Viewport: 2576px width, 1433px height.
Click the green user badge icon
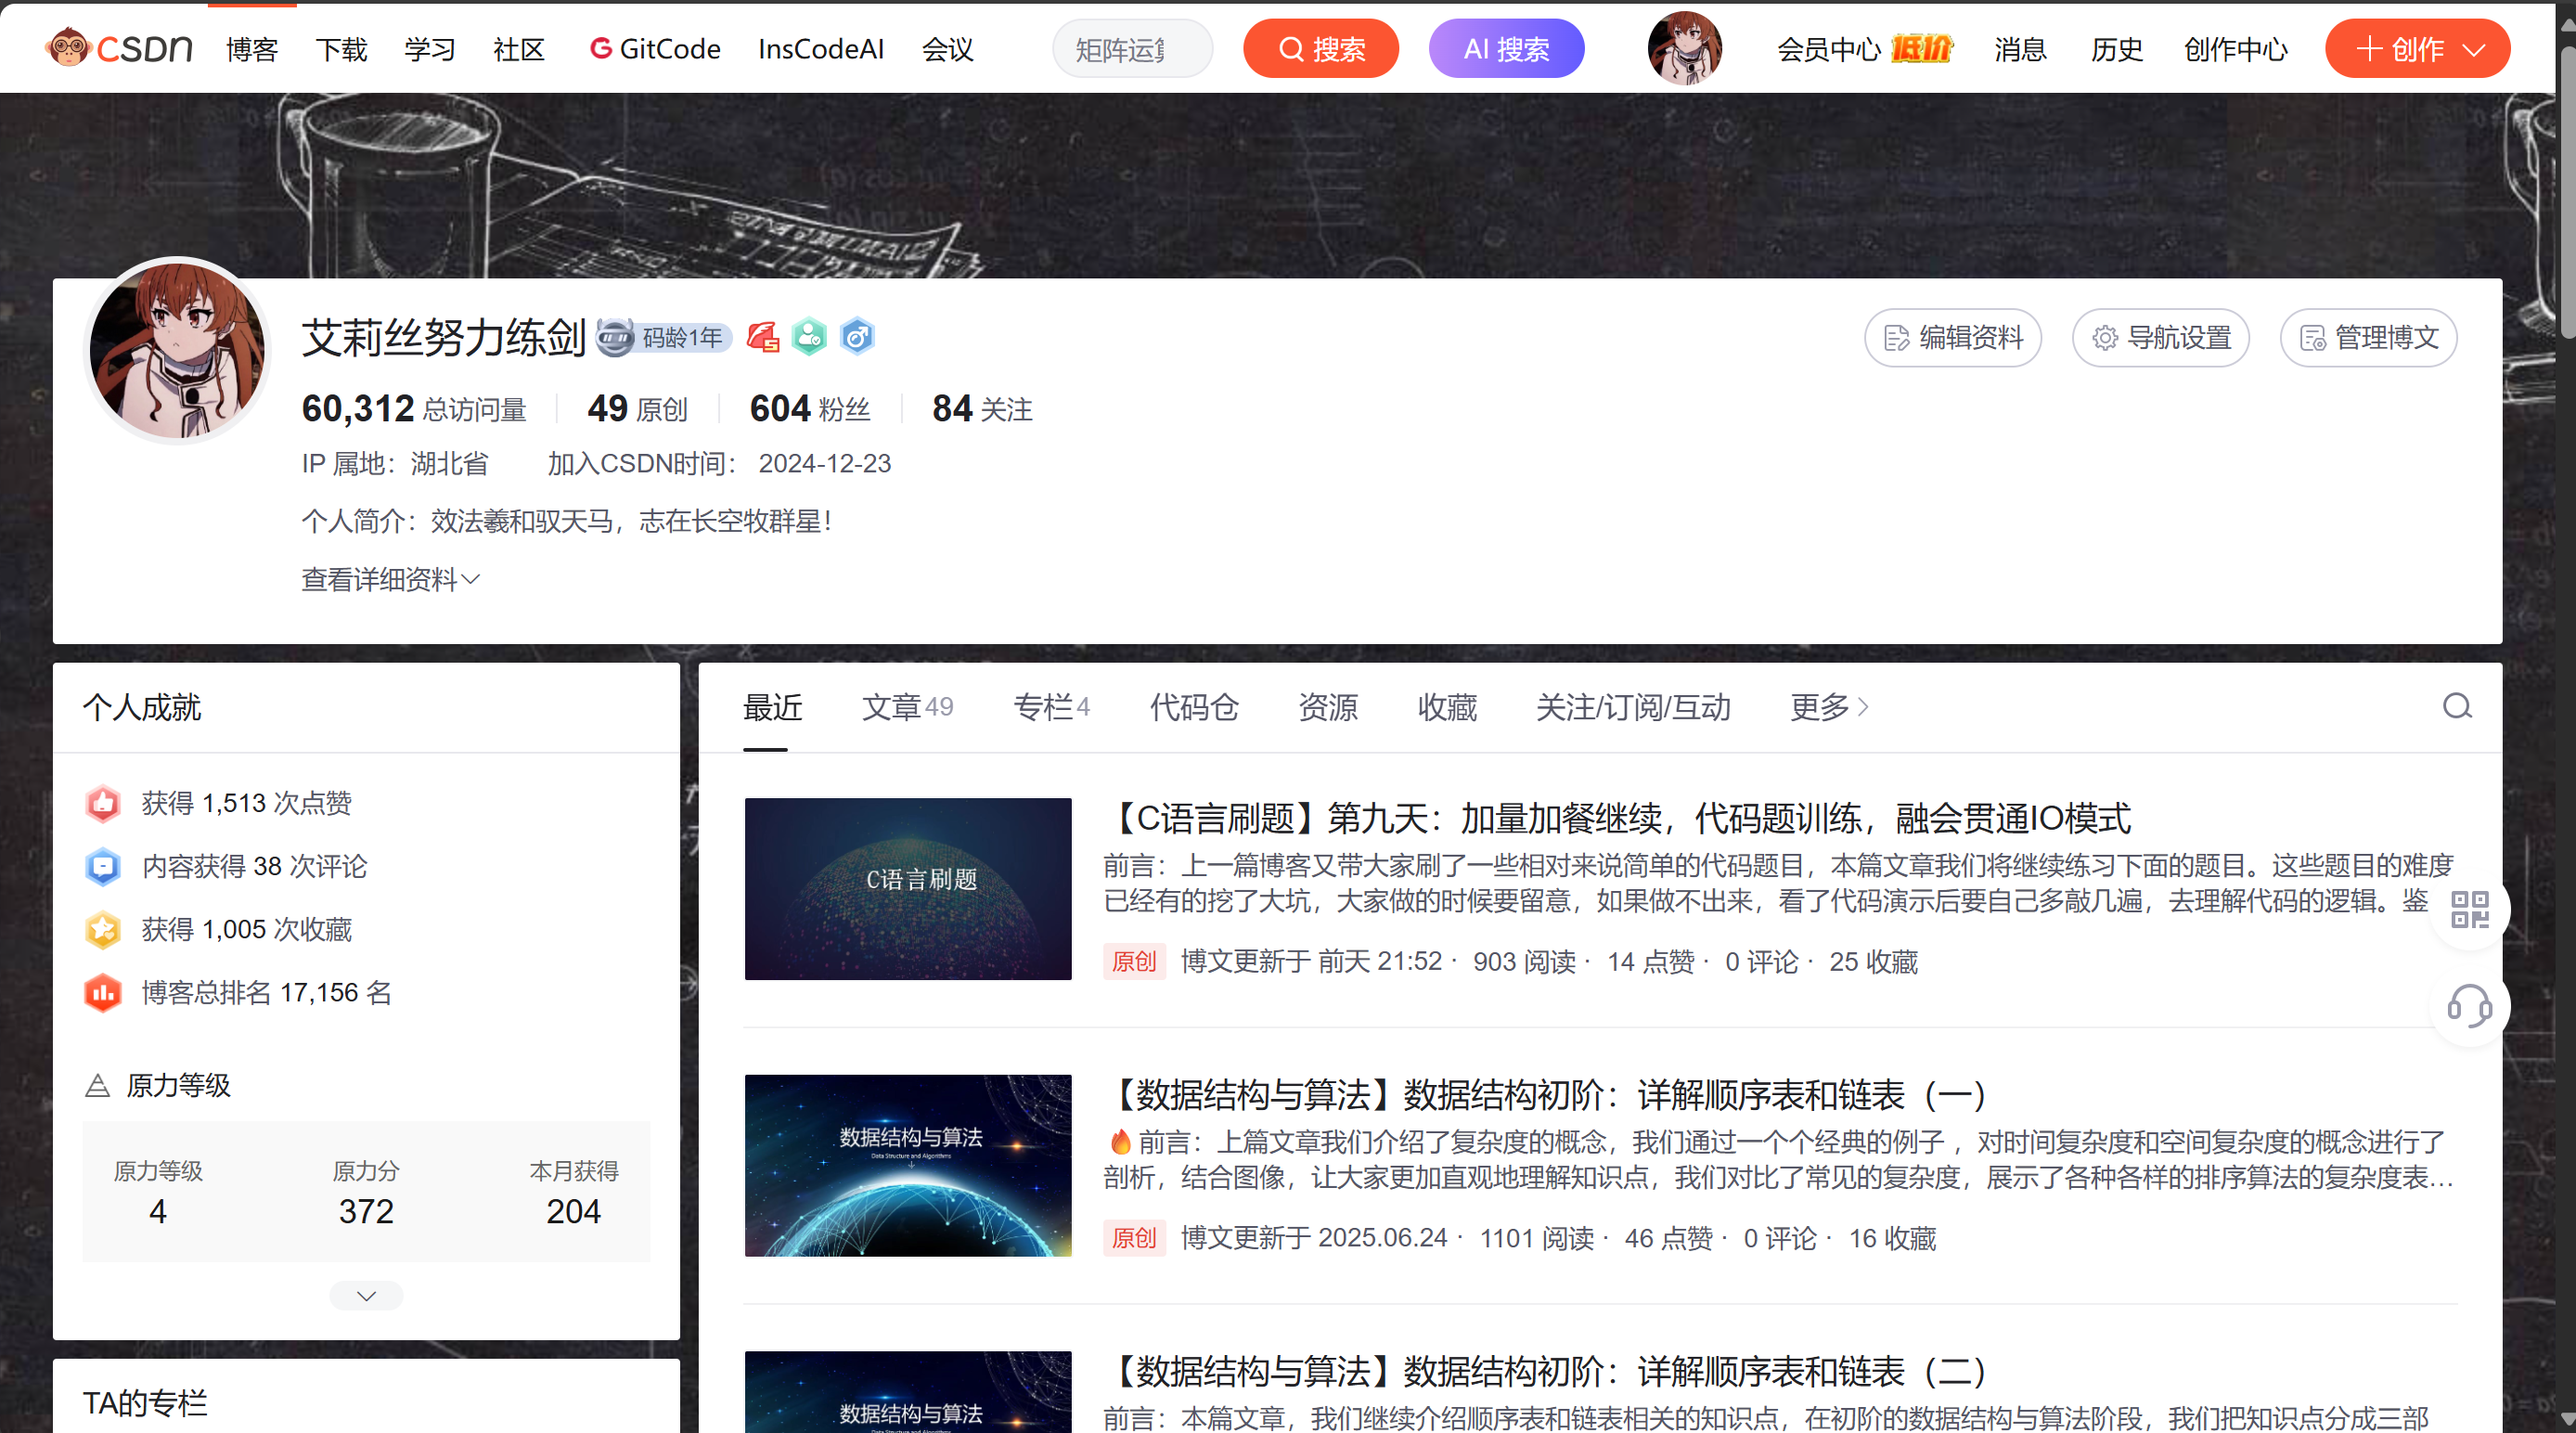pyautogui.click(x=809, y=337)
